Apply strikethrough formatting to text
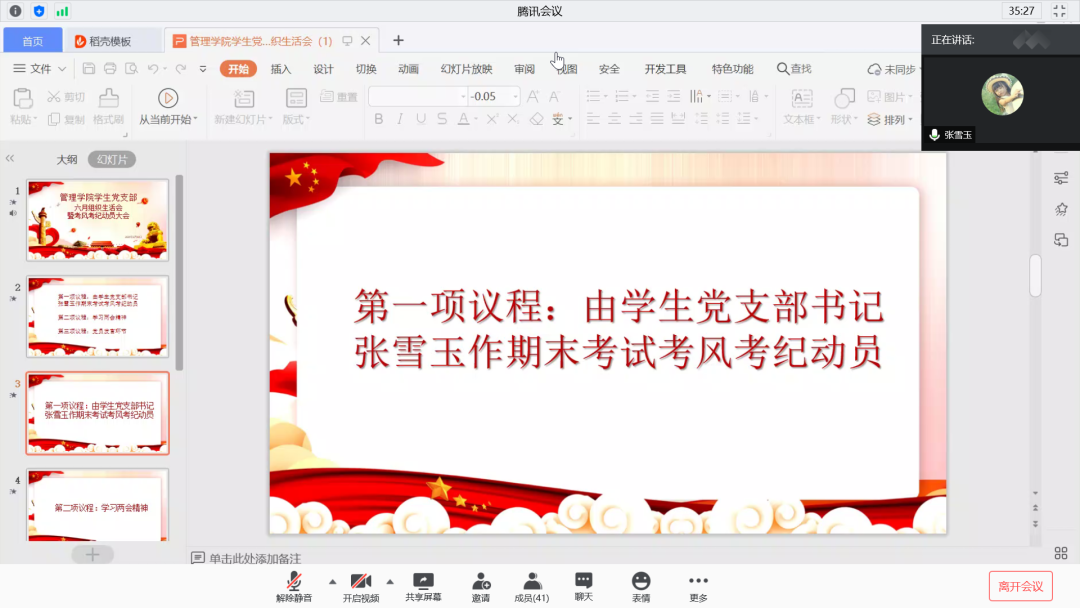Screen dimensions: 1080x608 click(x=441, y=118)
